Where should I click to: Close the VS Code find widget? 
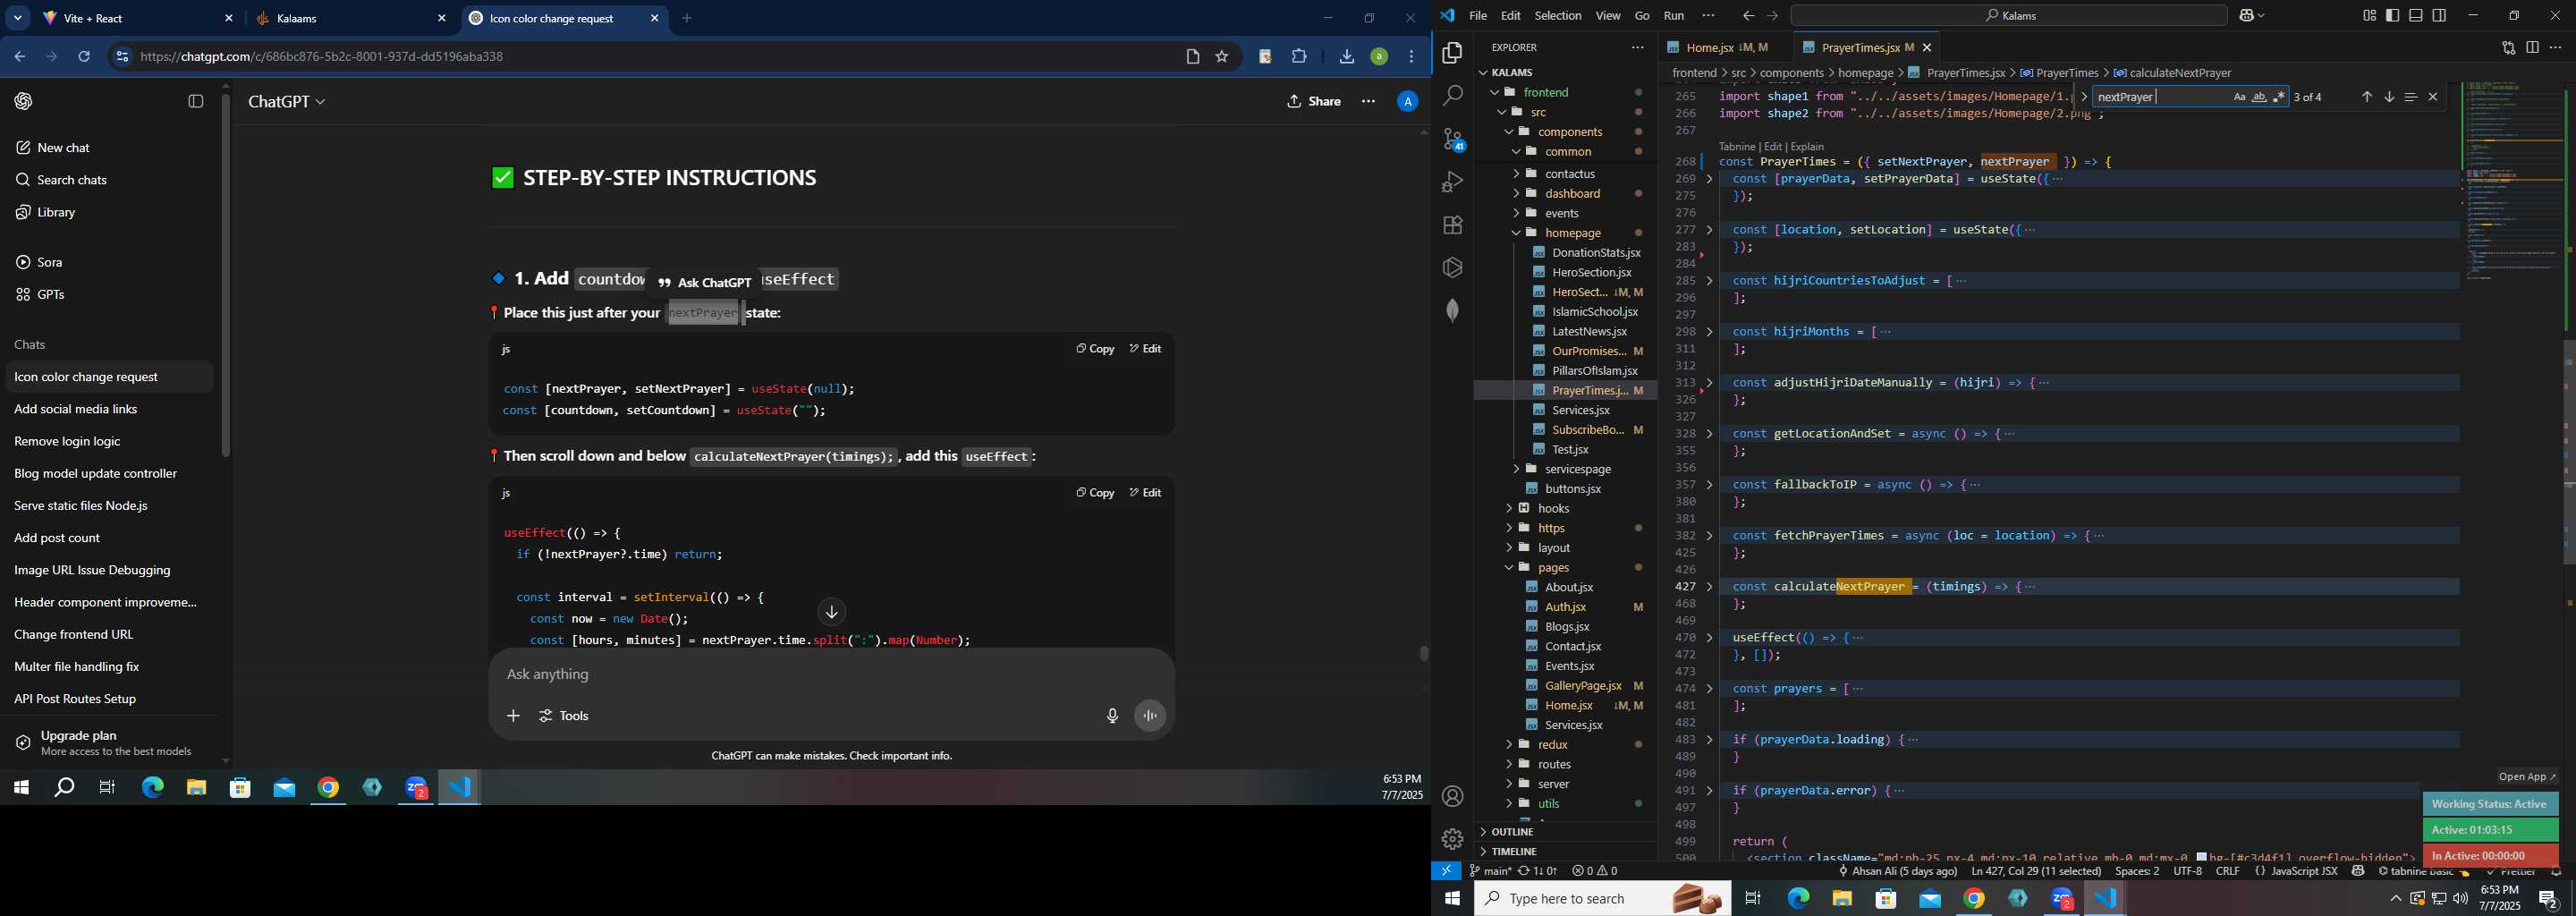2433,97
